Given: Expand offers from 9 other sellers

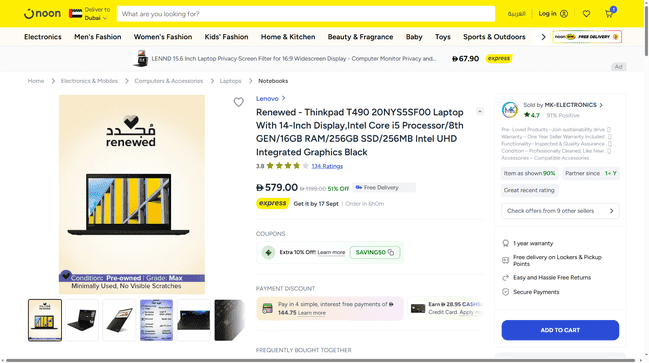Looking at the screenshot, I should click(x=560, y=211).
